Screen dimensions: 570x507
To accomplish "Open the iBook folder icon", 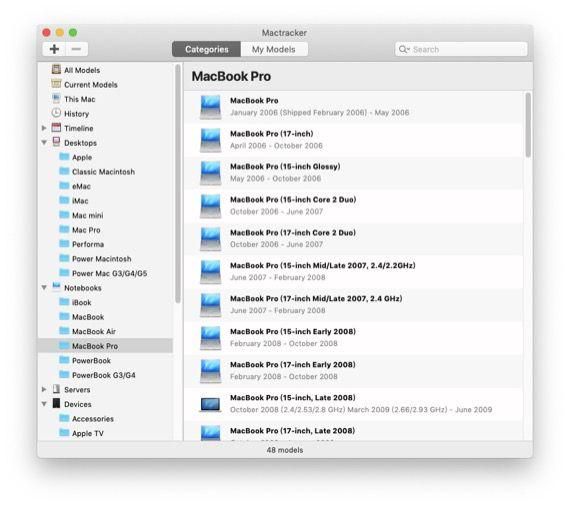I will point(64,302).
